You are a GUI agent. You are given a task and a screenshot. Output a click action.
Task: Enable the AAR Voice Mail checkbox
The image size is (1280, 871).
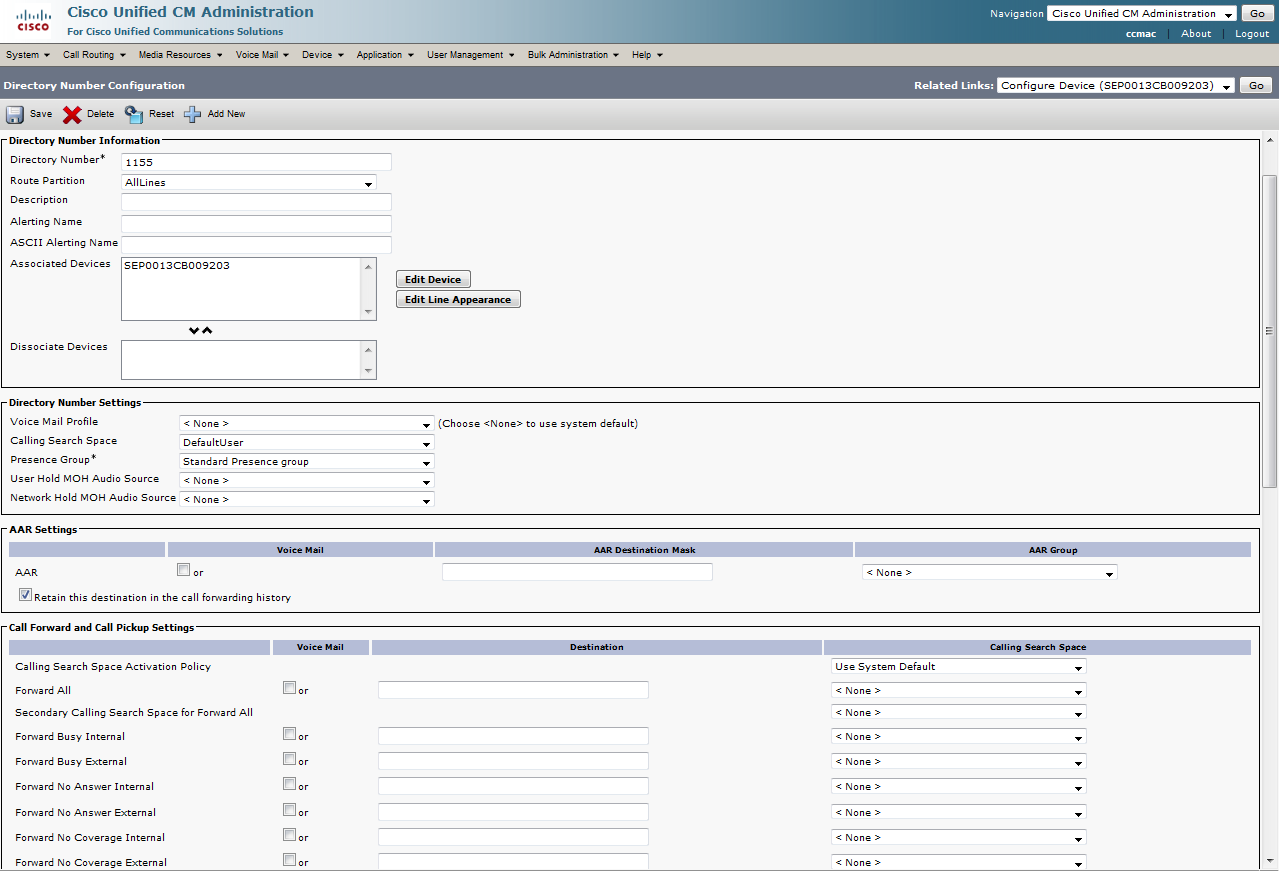183,570
